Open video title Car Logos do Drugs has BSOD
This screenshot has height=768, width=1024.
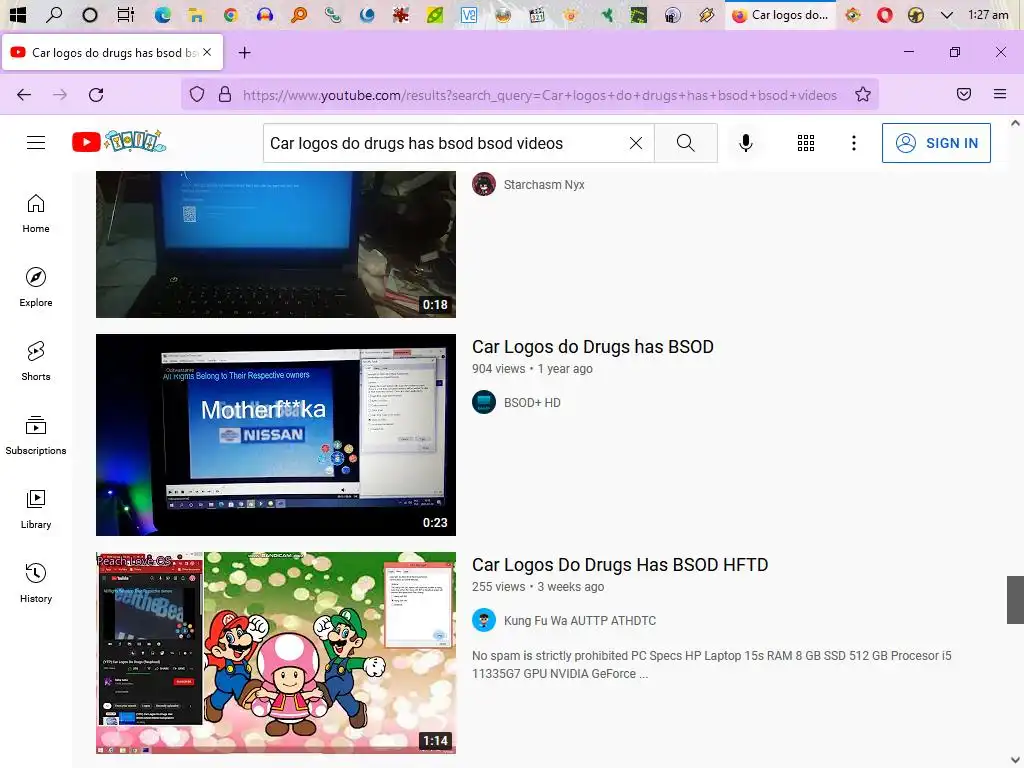tap(592, 347)
